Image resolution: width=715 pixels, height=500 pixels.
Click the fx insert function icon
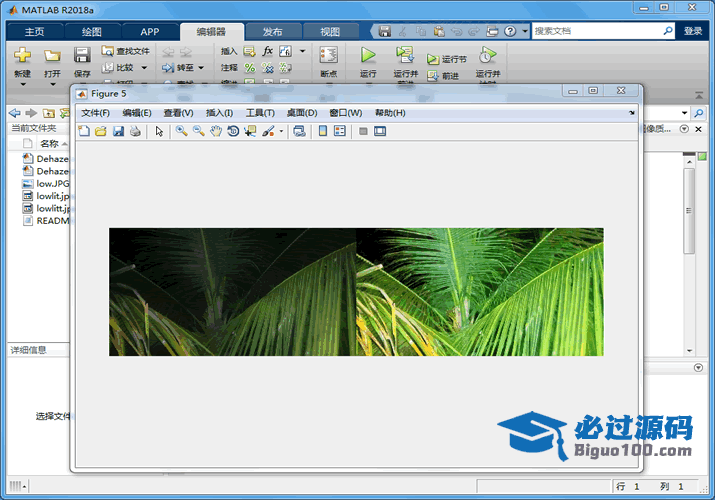268,51
